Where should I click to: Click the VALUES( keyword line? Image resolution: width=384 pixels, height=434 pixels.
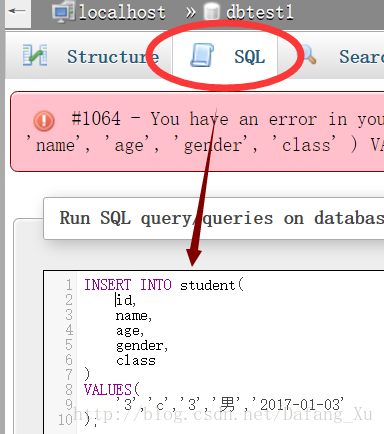coord(112,390)
